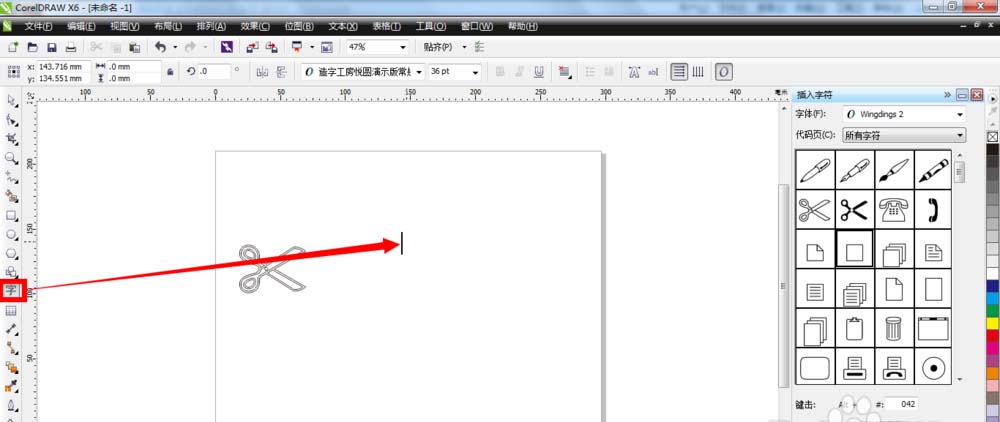Open the 视图(V) menu

124,27
